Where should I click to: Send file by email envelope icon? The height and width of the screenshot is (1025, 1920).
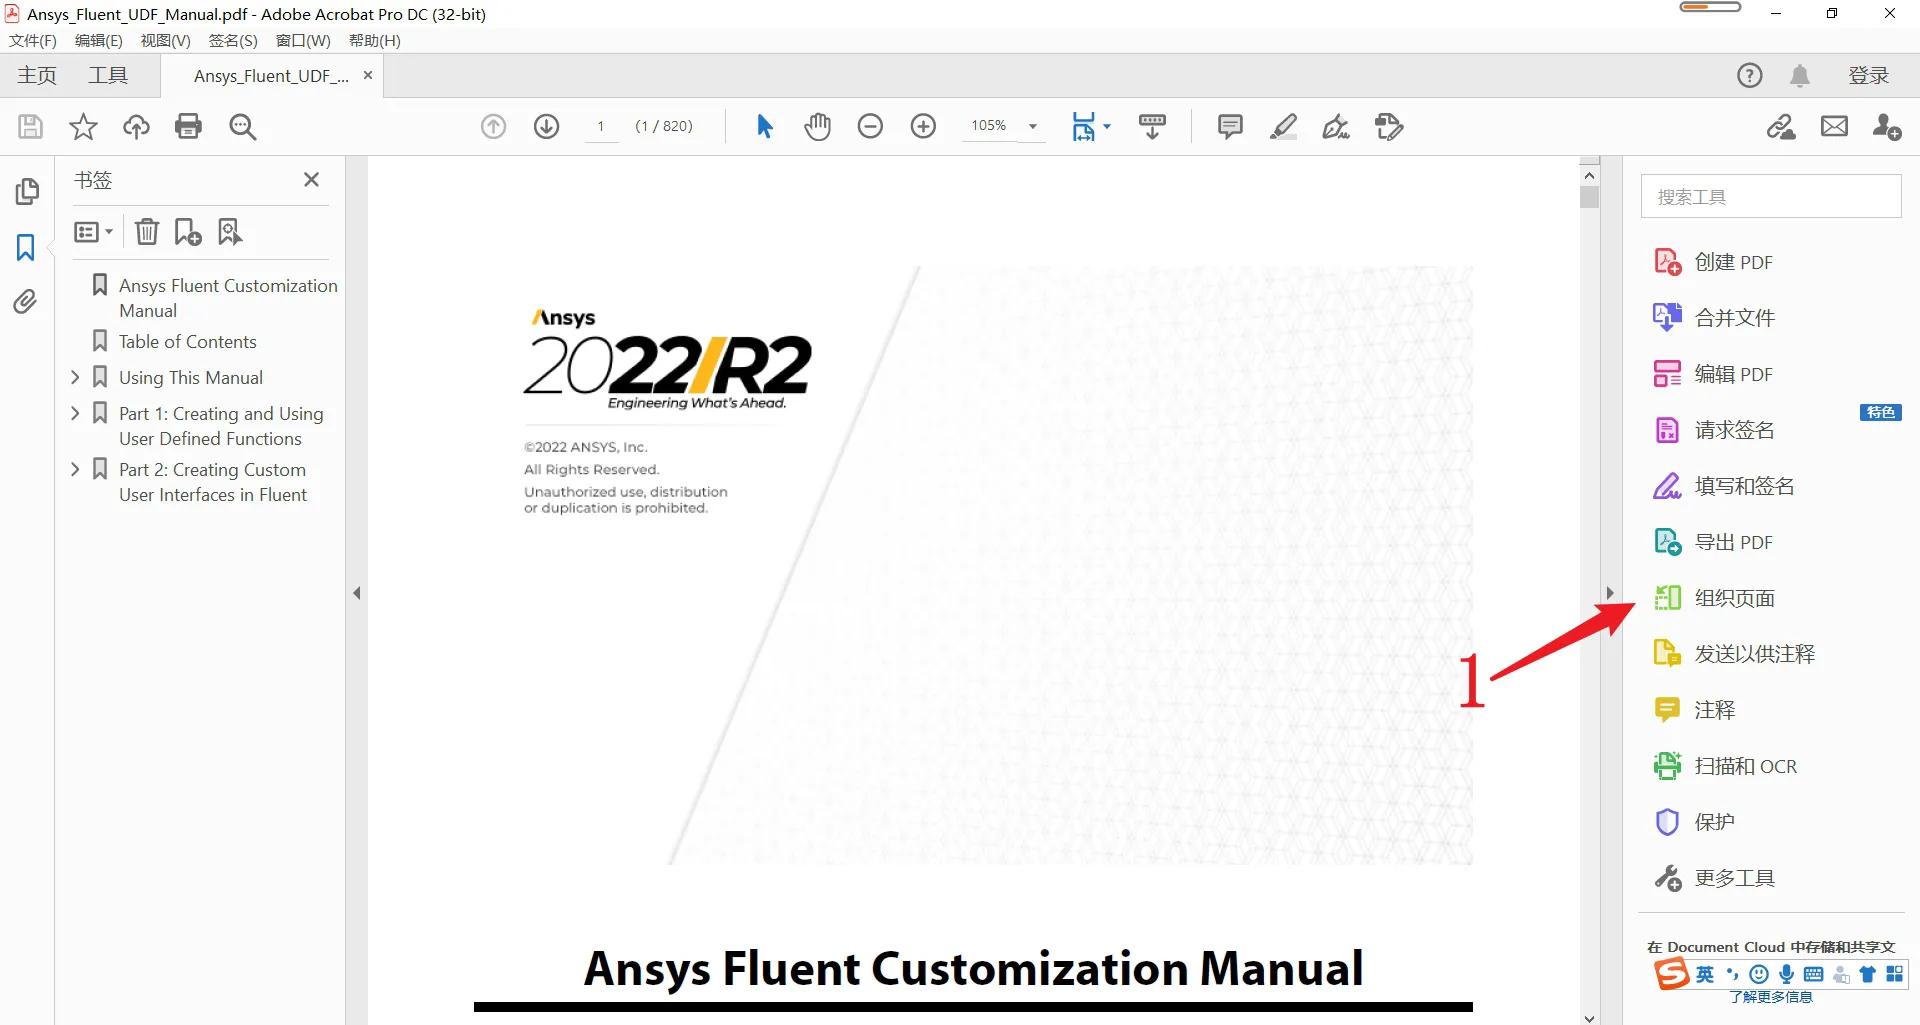(x=1834, y=126)
